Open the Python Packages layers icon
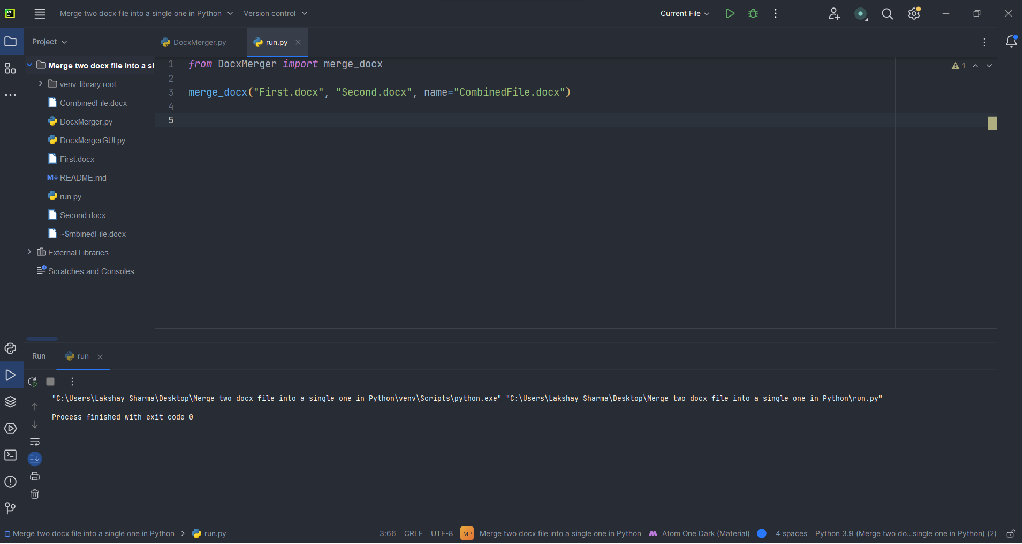 tap(10, 401)
